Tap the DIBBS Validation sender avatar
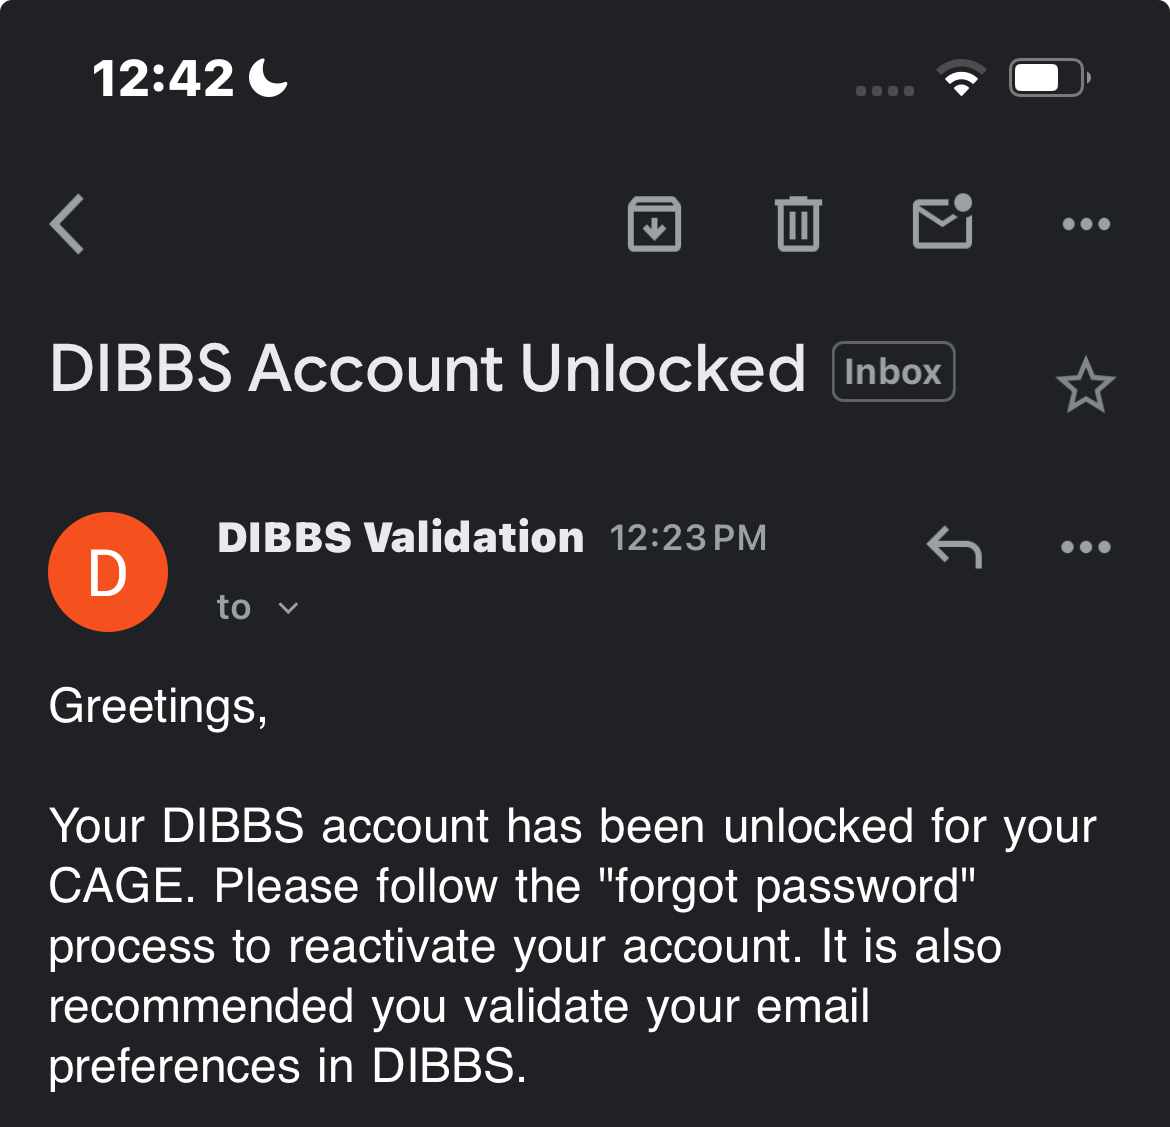This screenshot has height=1127, width=1170. pos(108,572)
